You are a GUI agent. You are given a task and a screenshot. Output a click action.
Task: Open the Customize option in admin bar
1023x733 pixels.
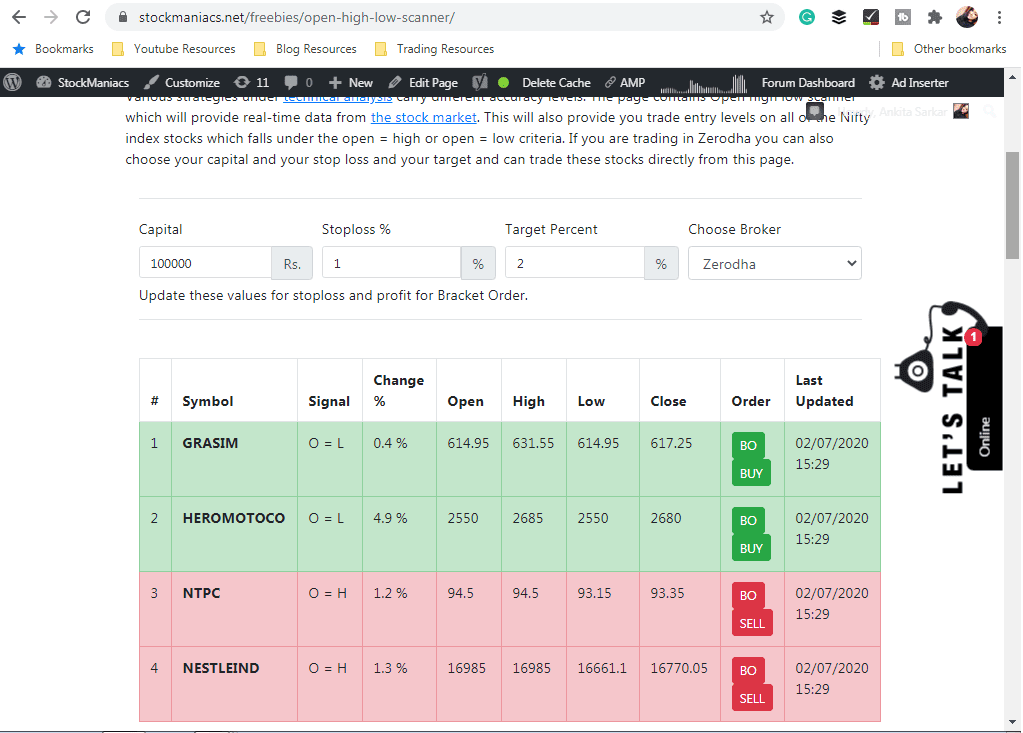pyautogui.click(x=182, y=83)
